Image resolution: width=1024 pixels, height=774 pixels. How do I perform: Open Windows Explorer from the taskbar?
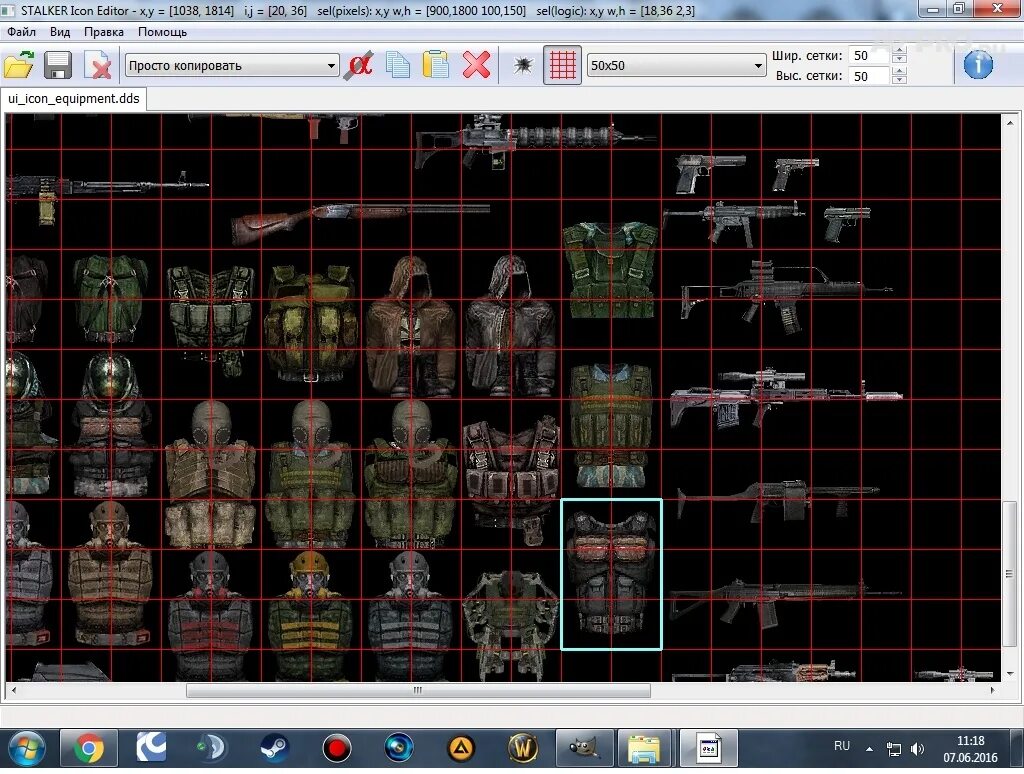click(645, 749)
